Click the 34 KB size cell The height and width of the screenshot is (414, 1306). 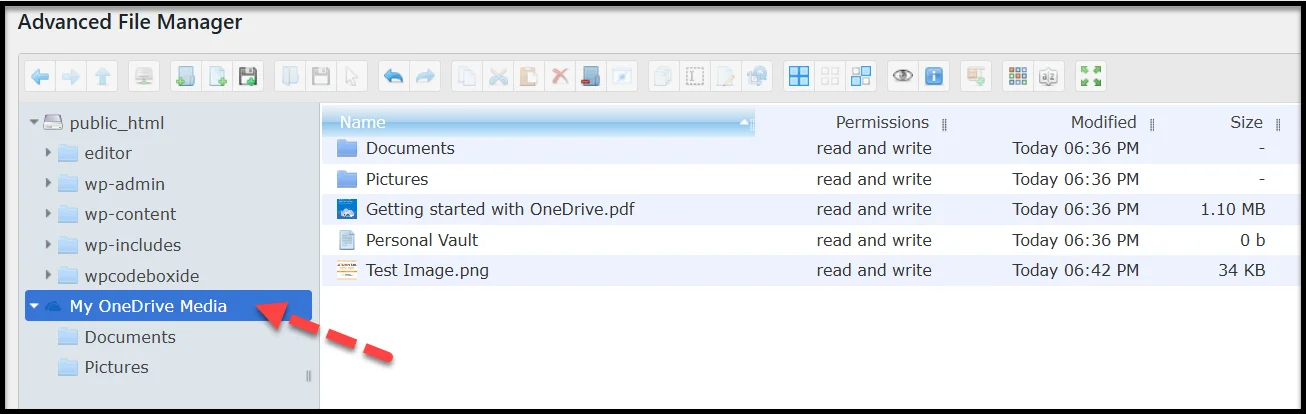1241,270
